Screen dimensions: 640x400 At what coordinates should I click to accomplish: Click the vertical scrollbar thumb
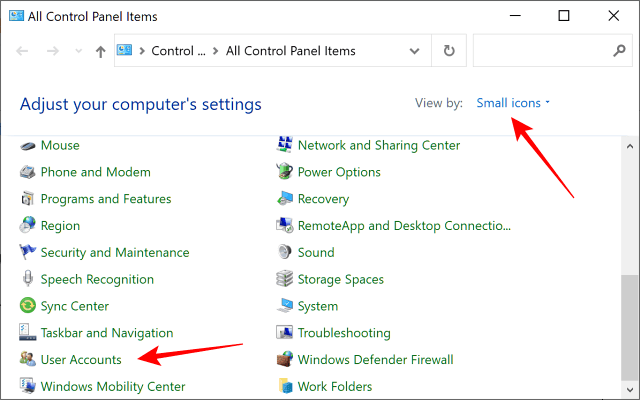click(630, 327)
